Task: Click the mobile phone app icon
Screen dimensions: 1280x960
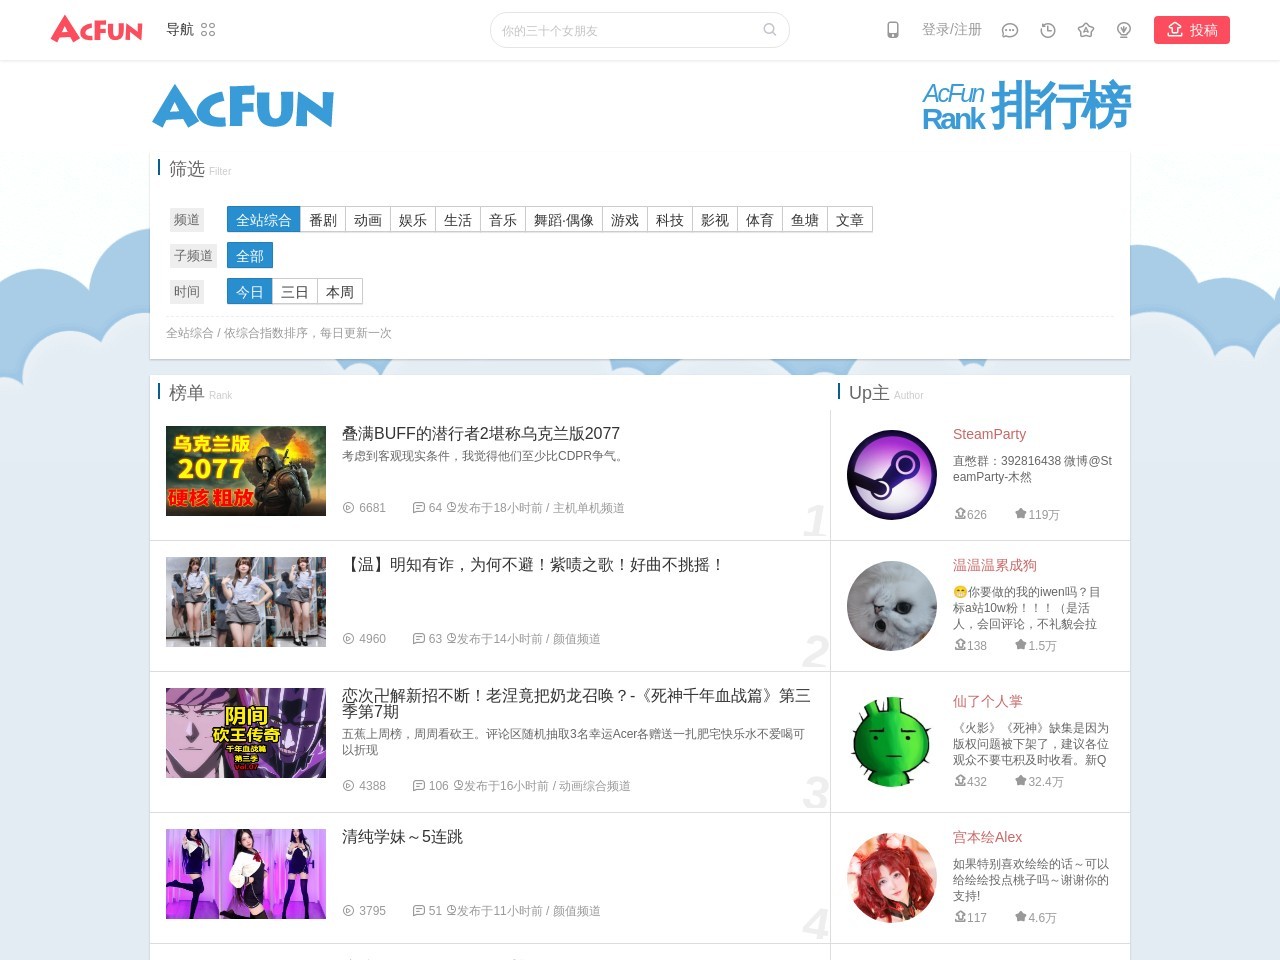Action: pyautogui.click(x=893, y=30)
